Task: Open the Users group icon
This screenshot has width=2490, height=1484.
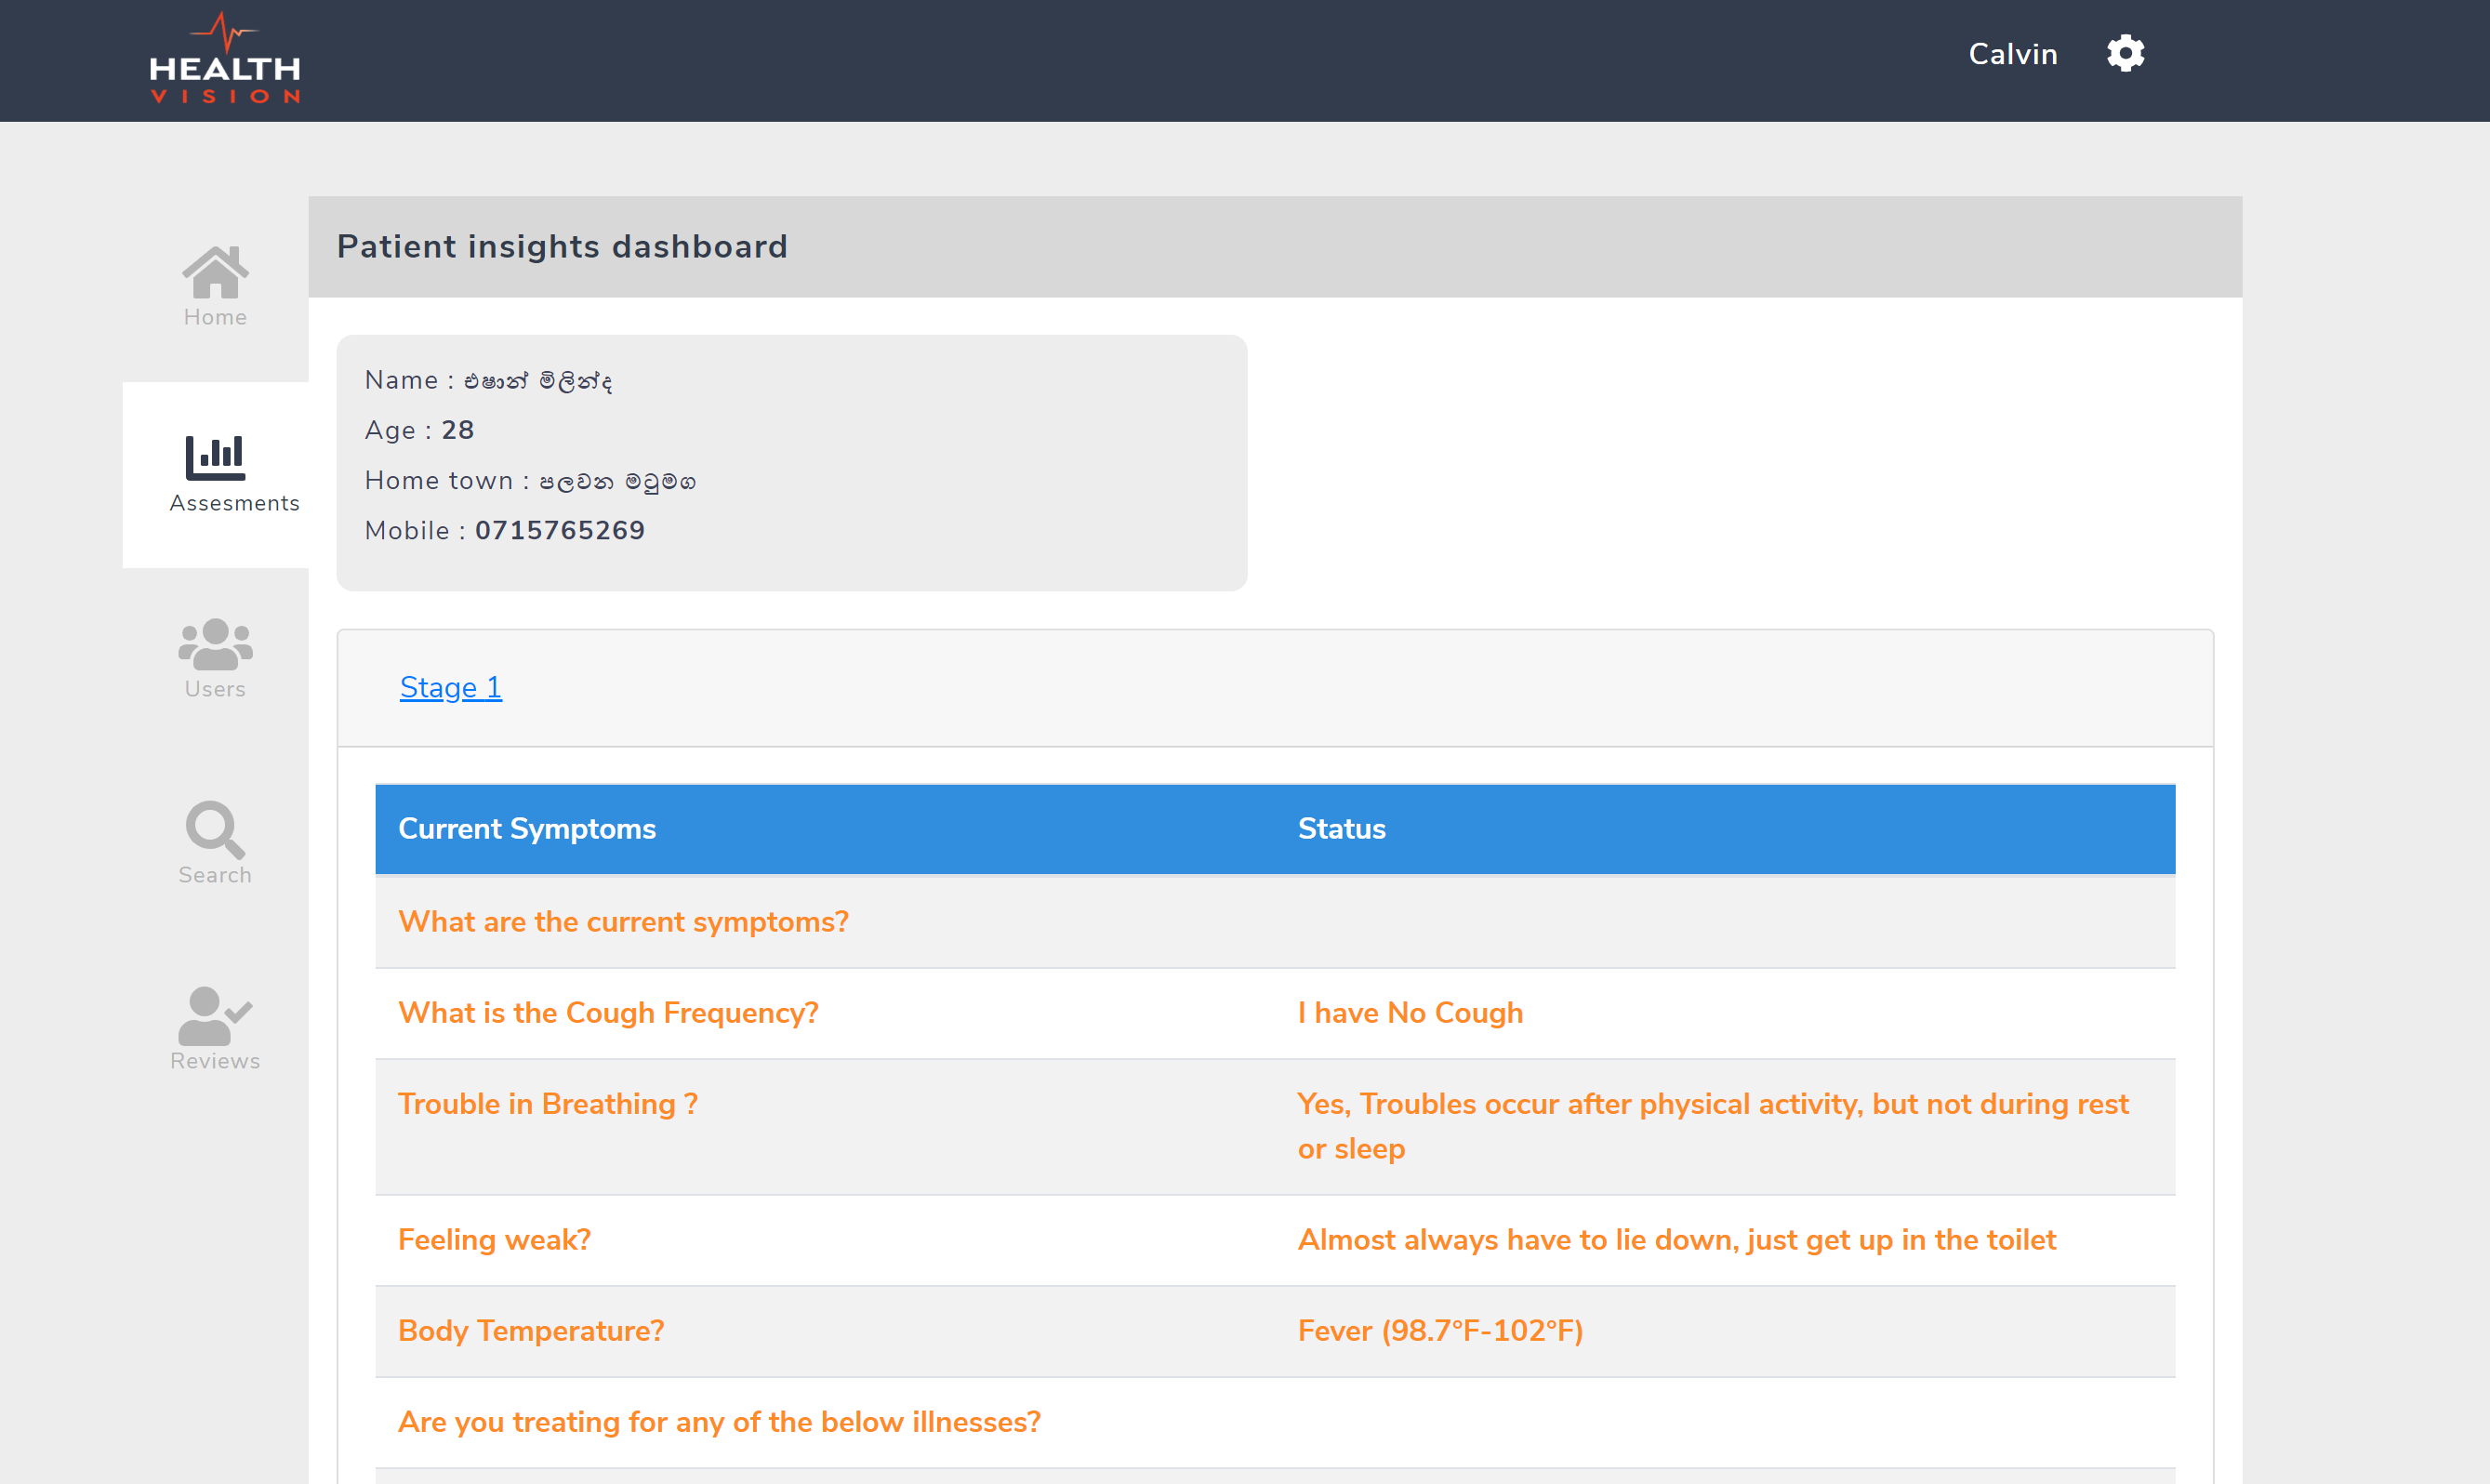Action: pyautogui.click(x=215, y=643)
